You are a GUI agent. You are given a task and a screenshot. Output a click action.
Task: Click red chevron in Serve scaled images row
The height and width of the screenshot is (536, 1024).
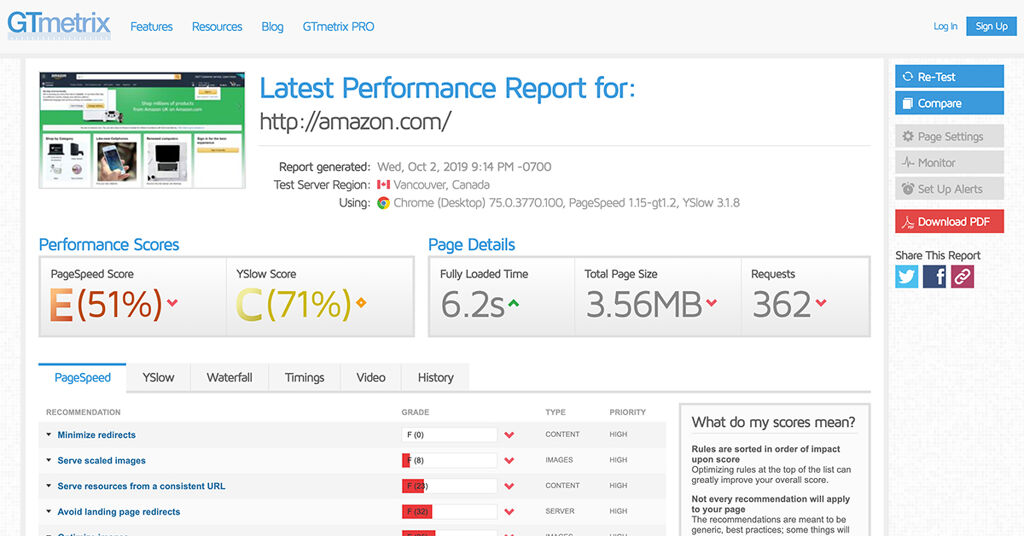[x=509, y=460]
